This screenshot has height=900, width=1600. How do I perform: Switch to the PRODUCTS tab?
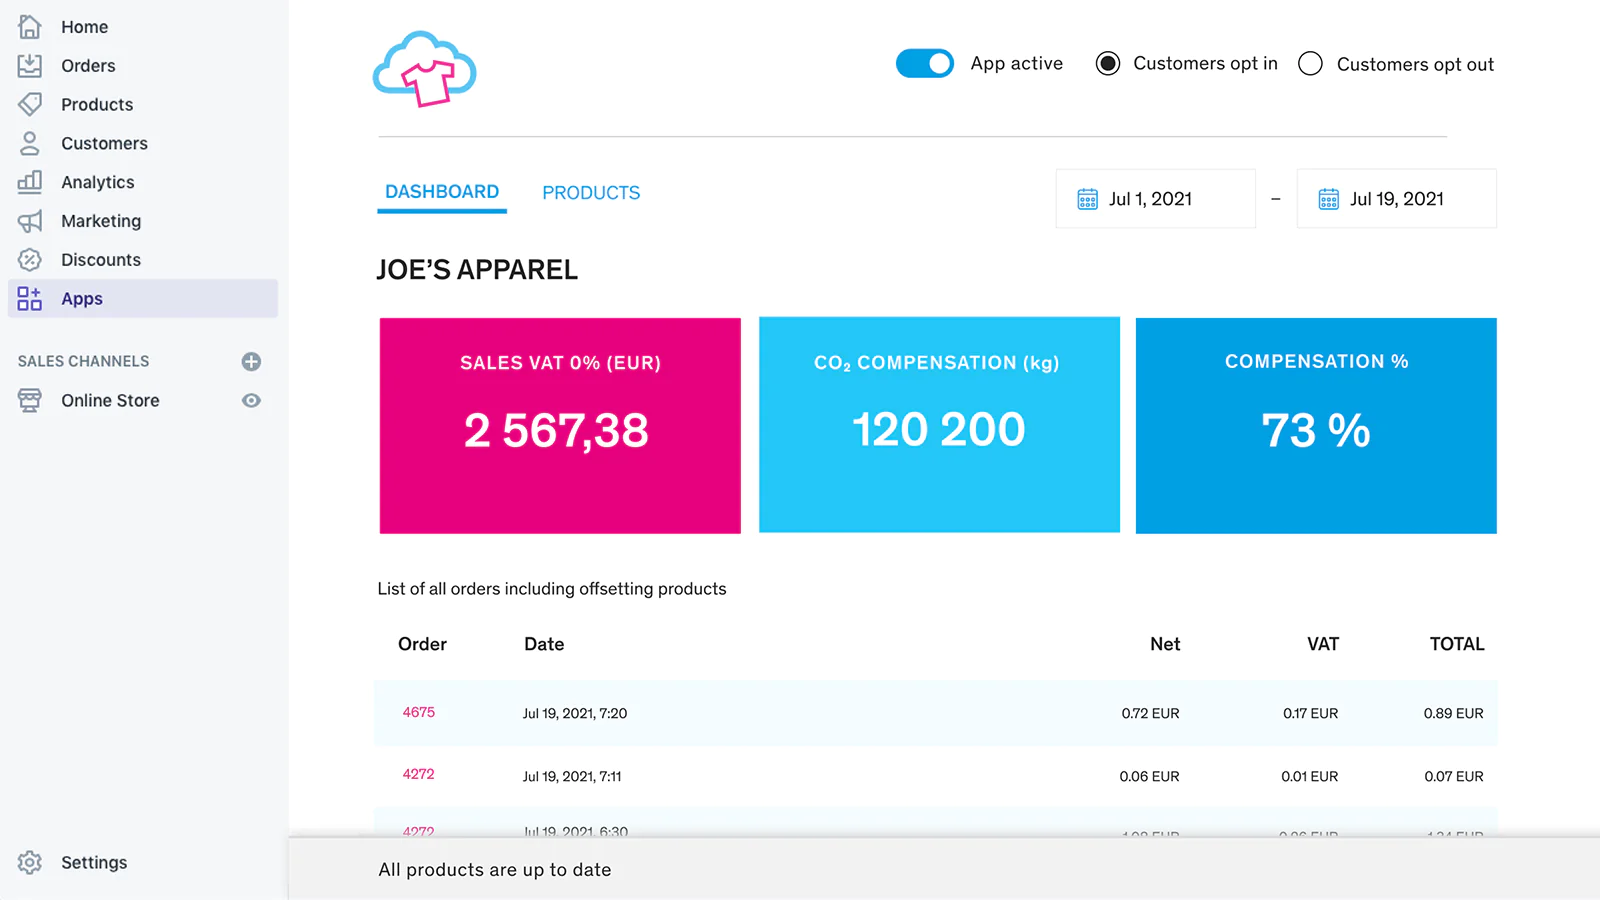tap(591, 193)
